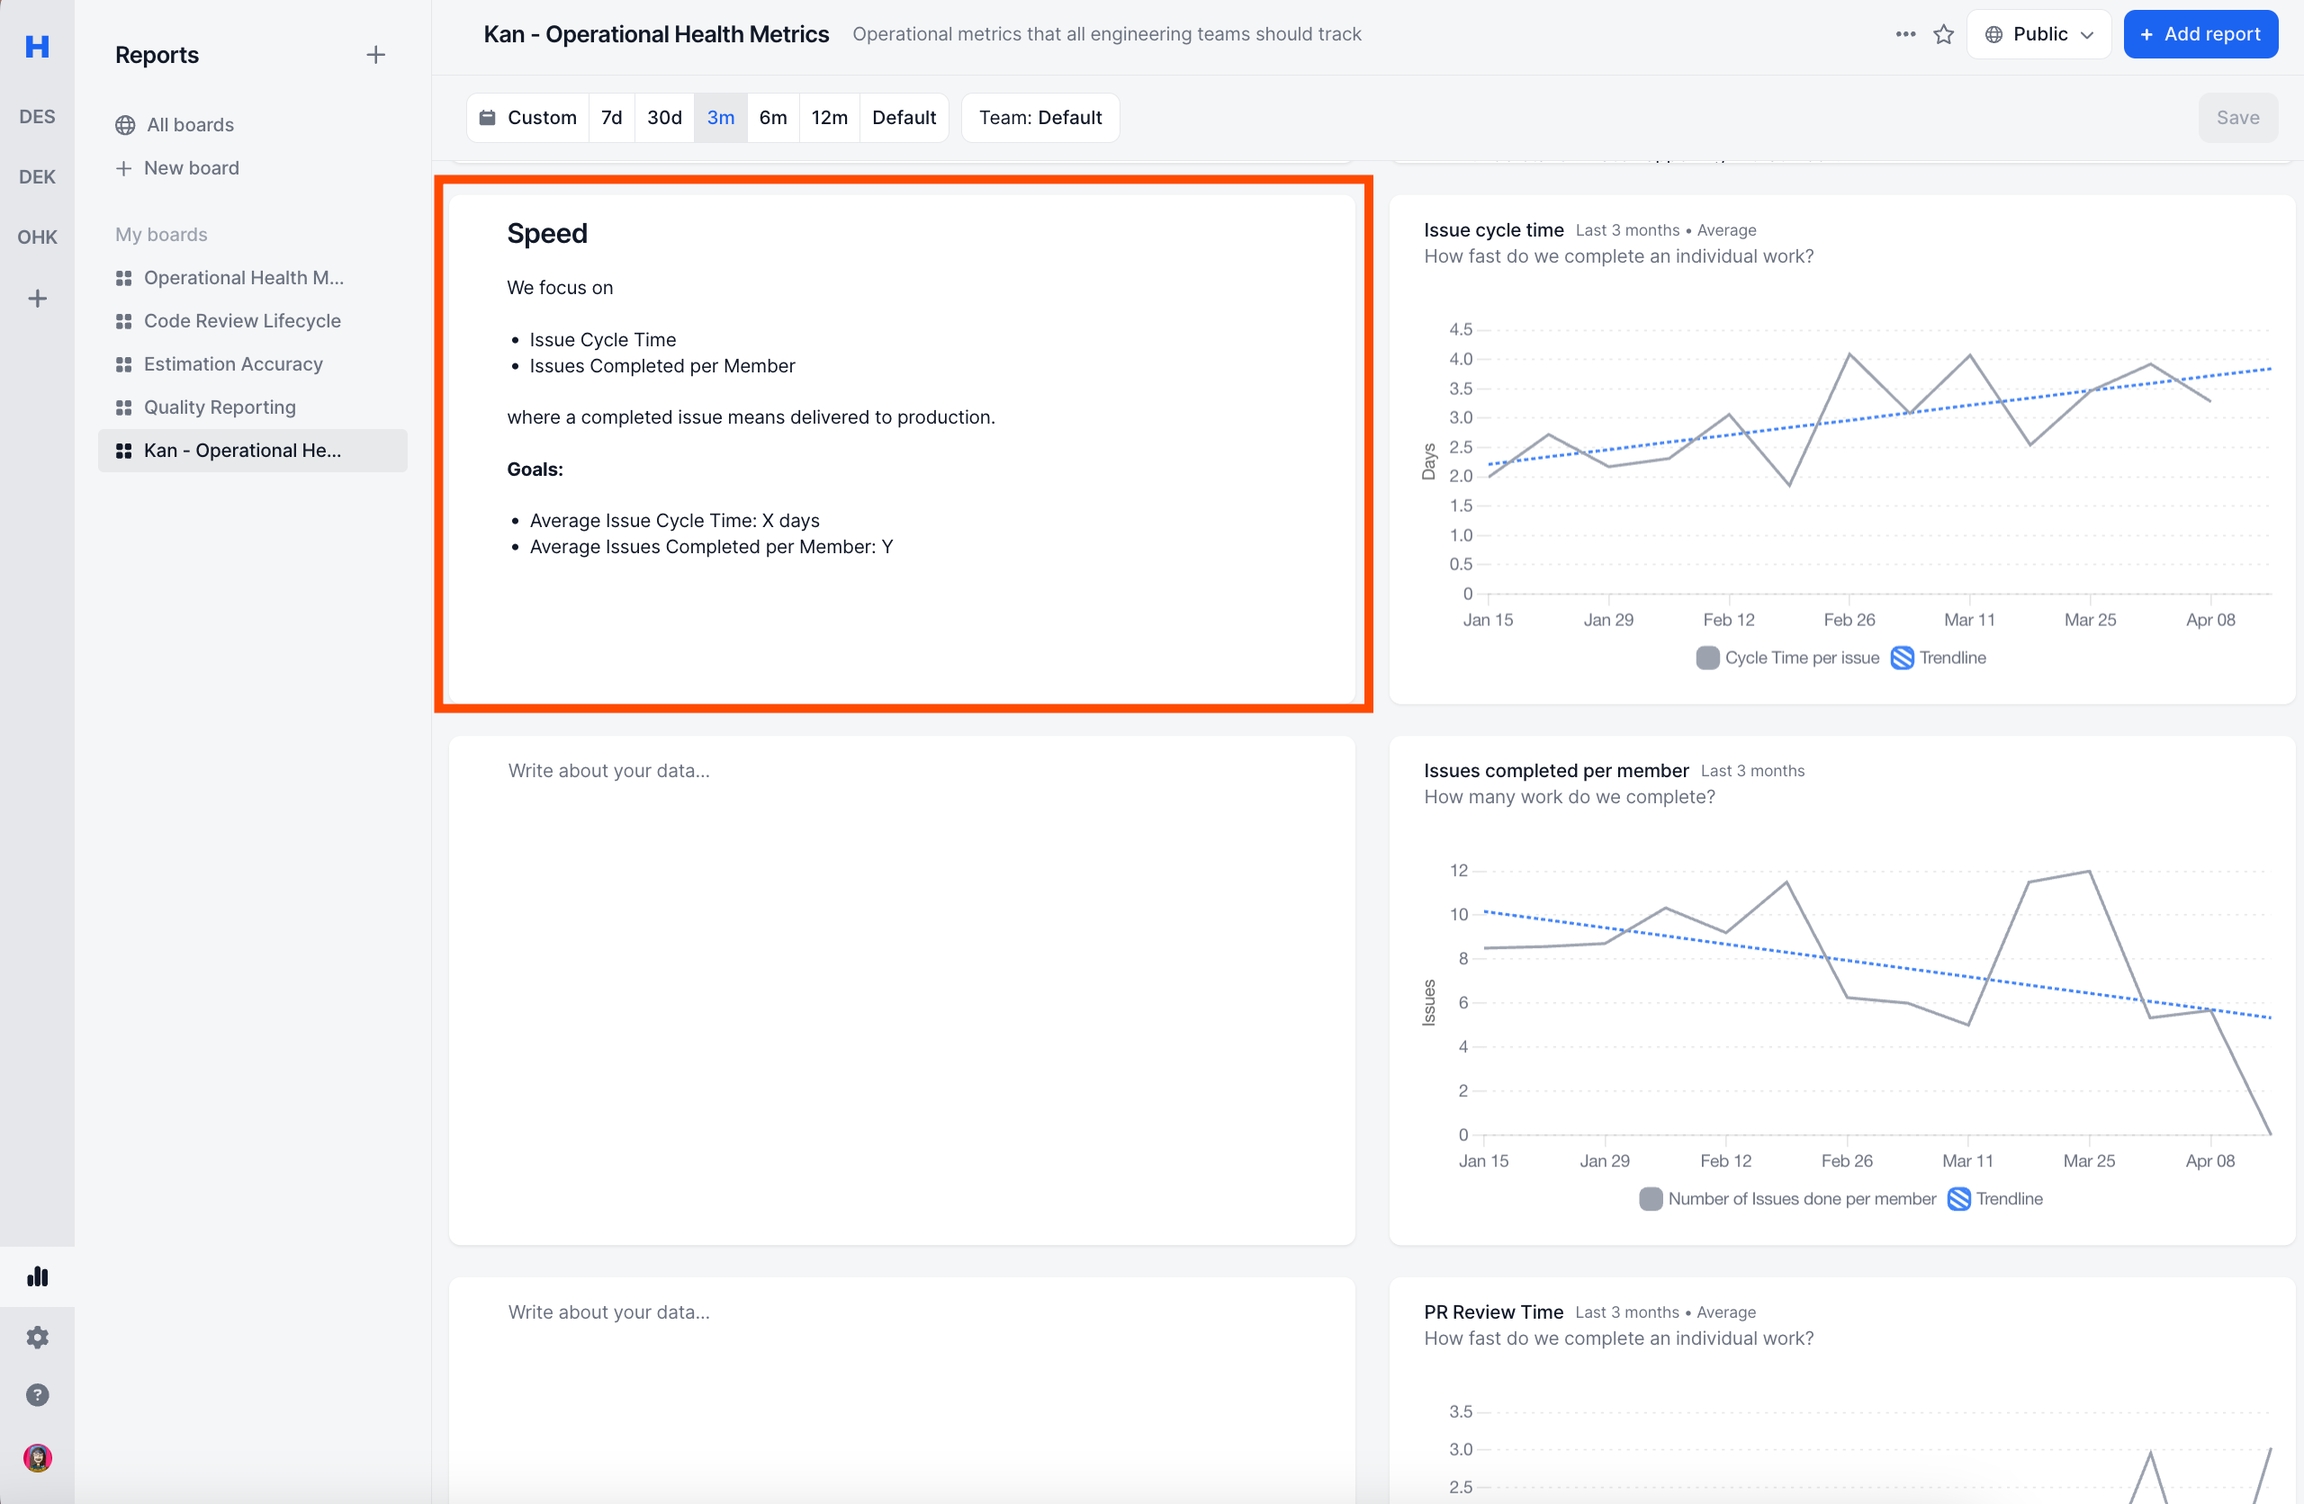Click the PR Review Time chart title
2304x1504 pixels.
[x=1493, y=1312]
